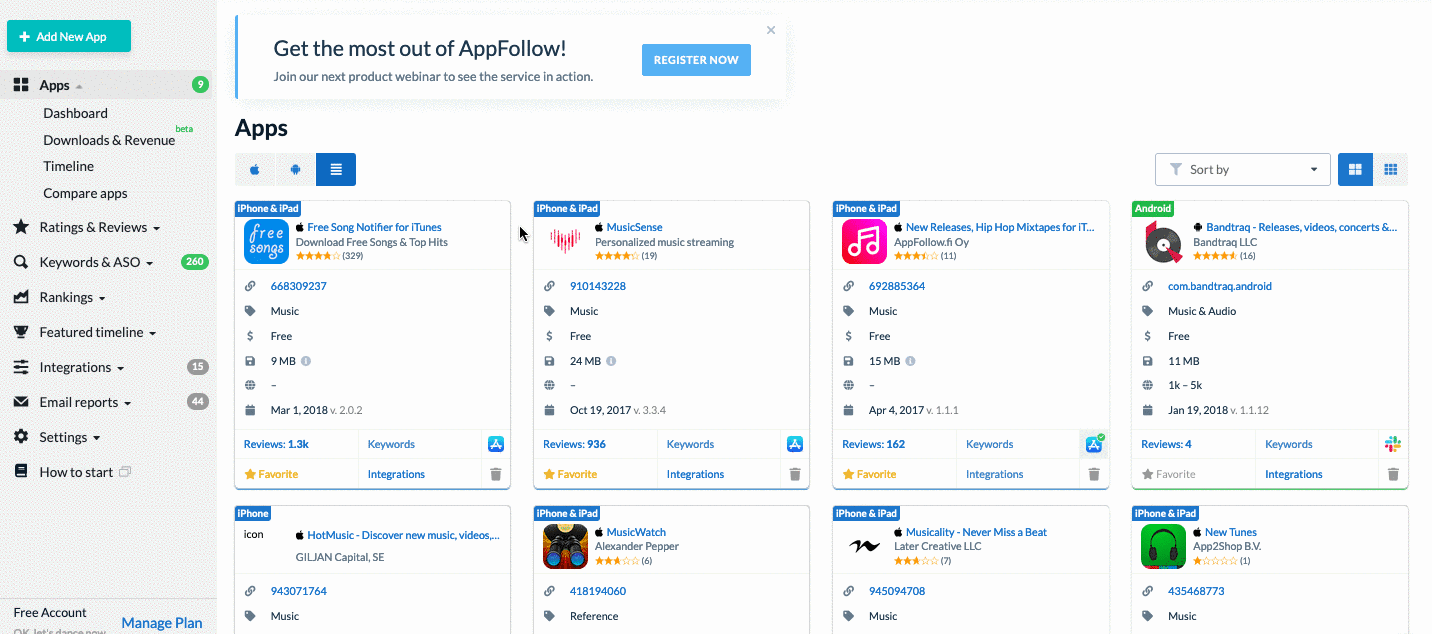Expand the Rankings menu
Viewport: 1432px width, 634px height.
(x=72, y=297)
